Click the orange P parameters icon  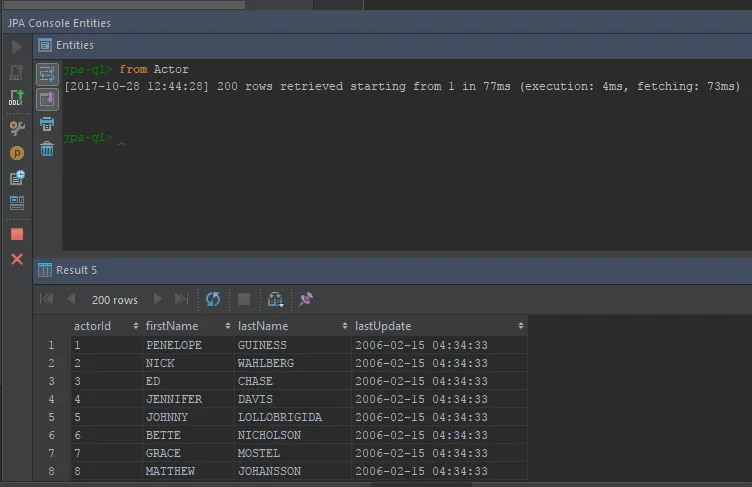(17, 153)
